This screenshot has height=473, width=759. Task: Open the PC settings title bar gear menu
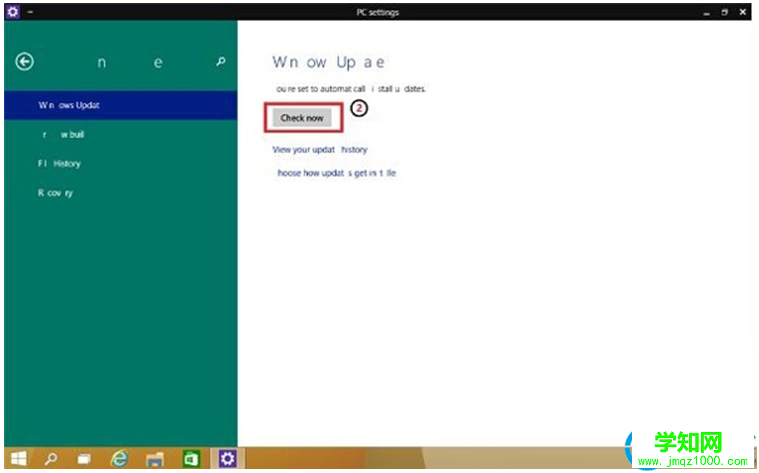(x=13, y=12)
